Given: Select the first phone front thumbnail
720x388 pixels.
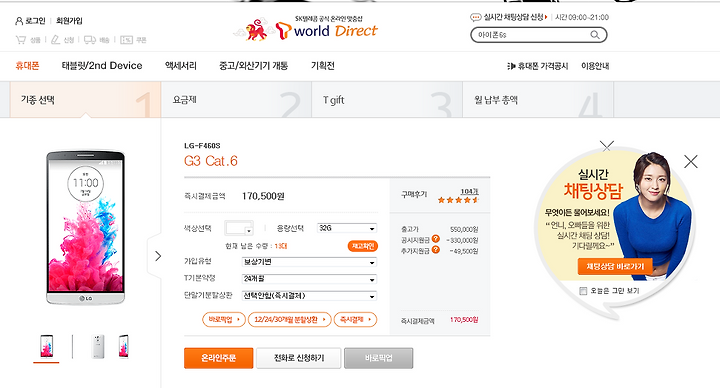Looking at the screenshot, I should click(46, 347).
